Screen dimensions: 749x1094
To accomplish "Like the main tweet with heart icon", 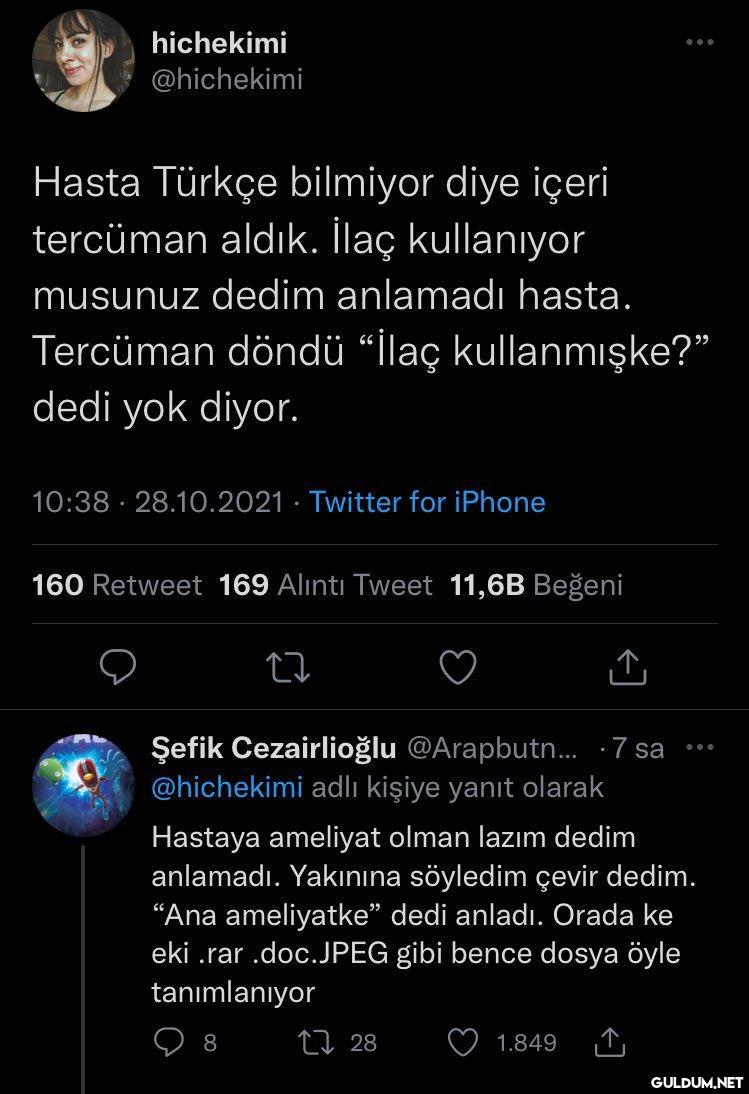I will [458, 667].
